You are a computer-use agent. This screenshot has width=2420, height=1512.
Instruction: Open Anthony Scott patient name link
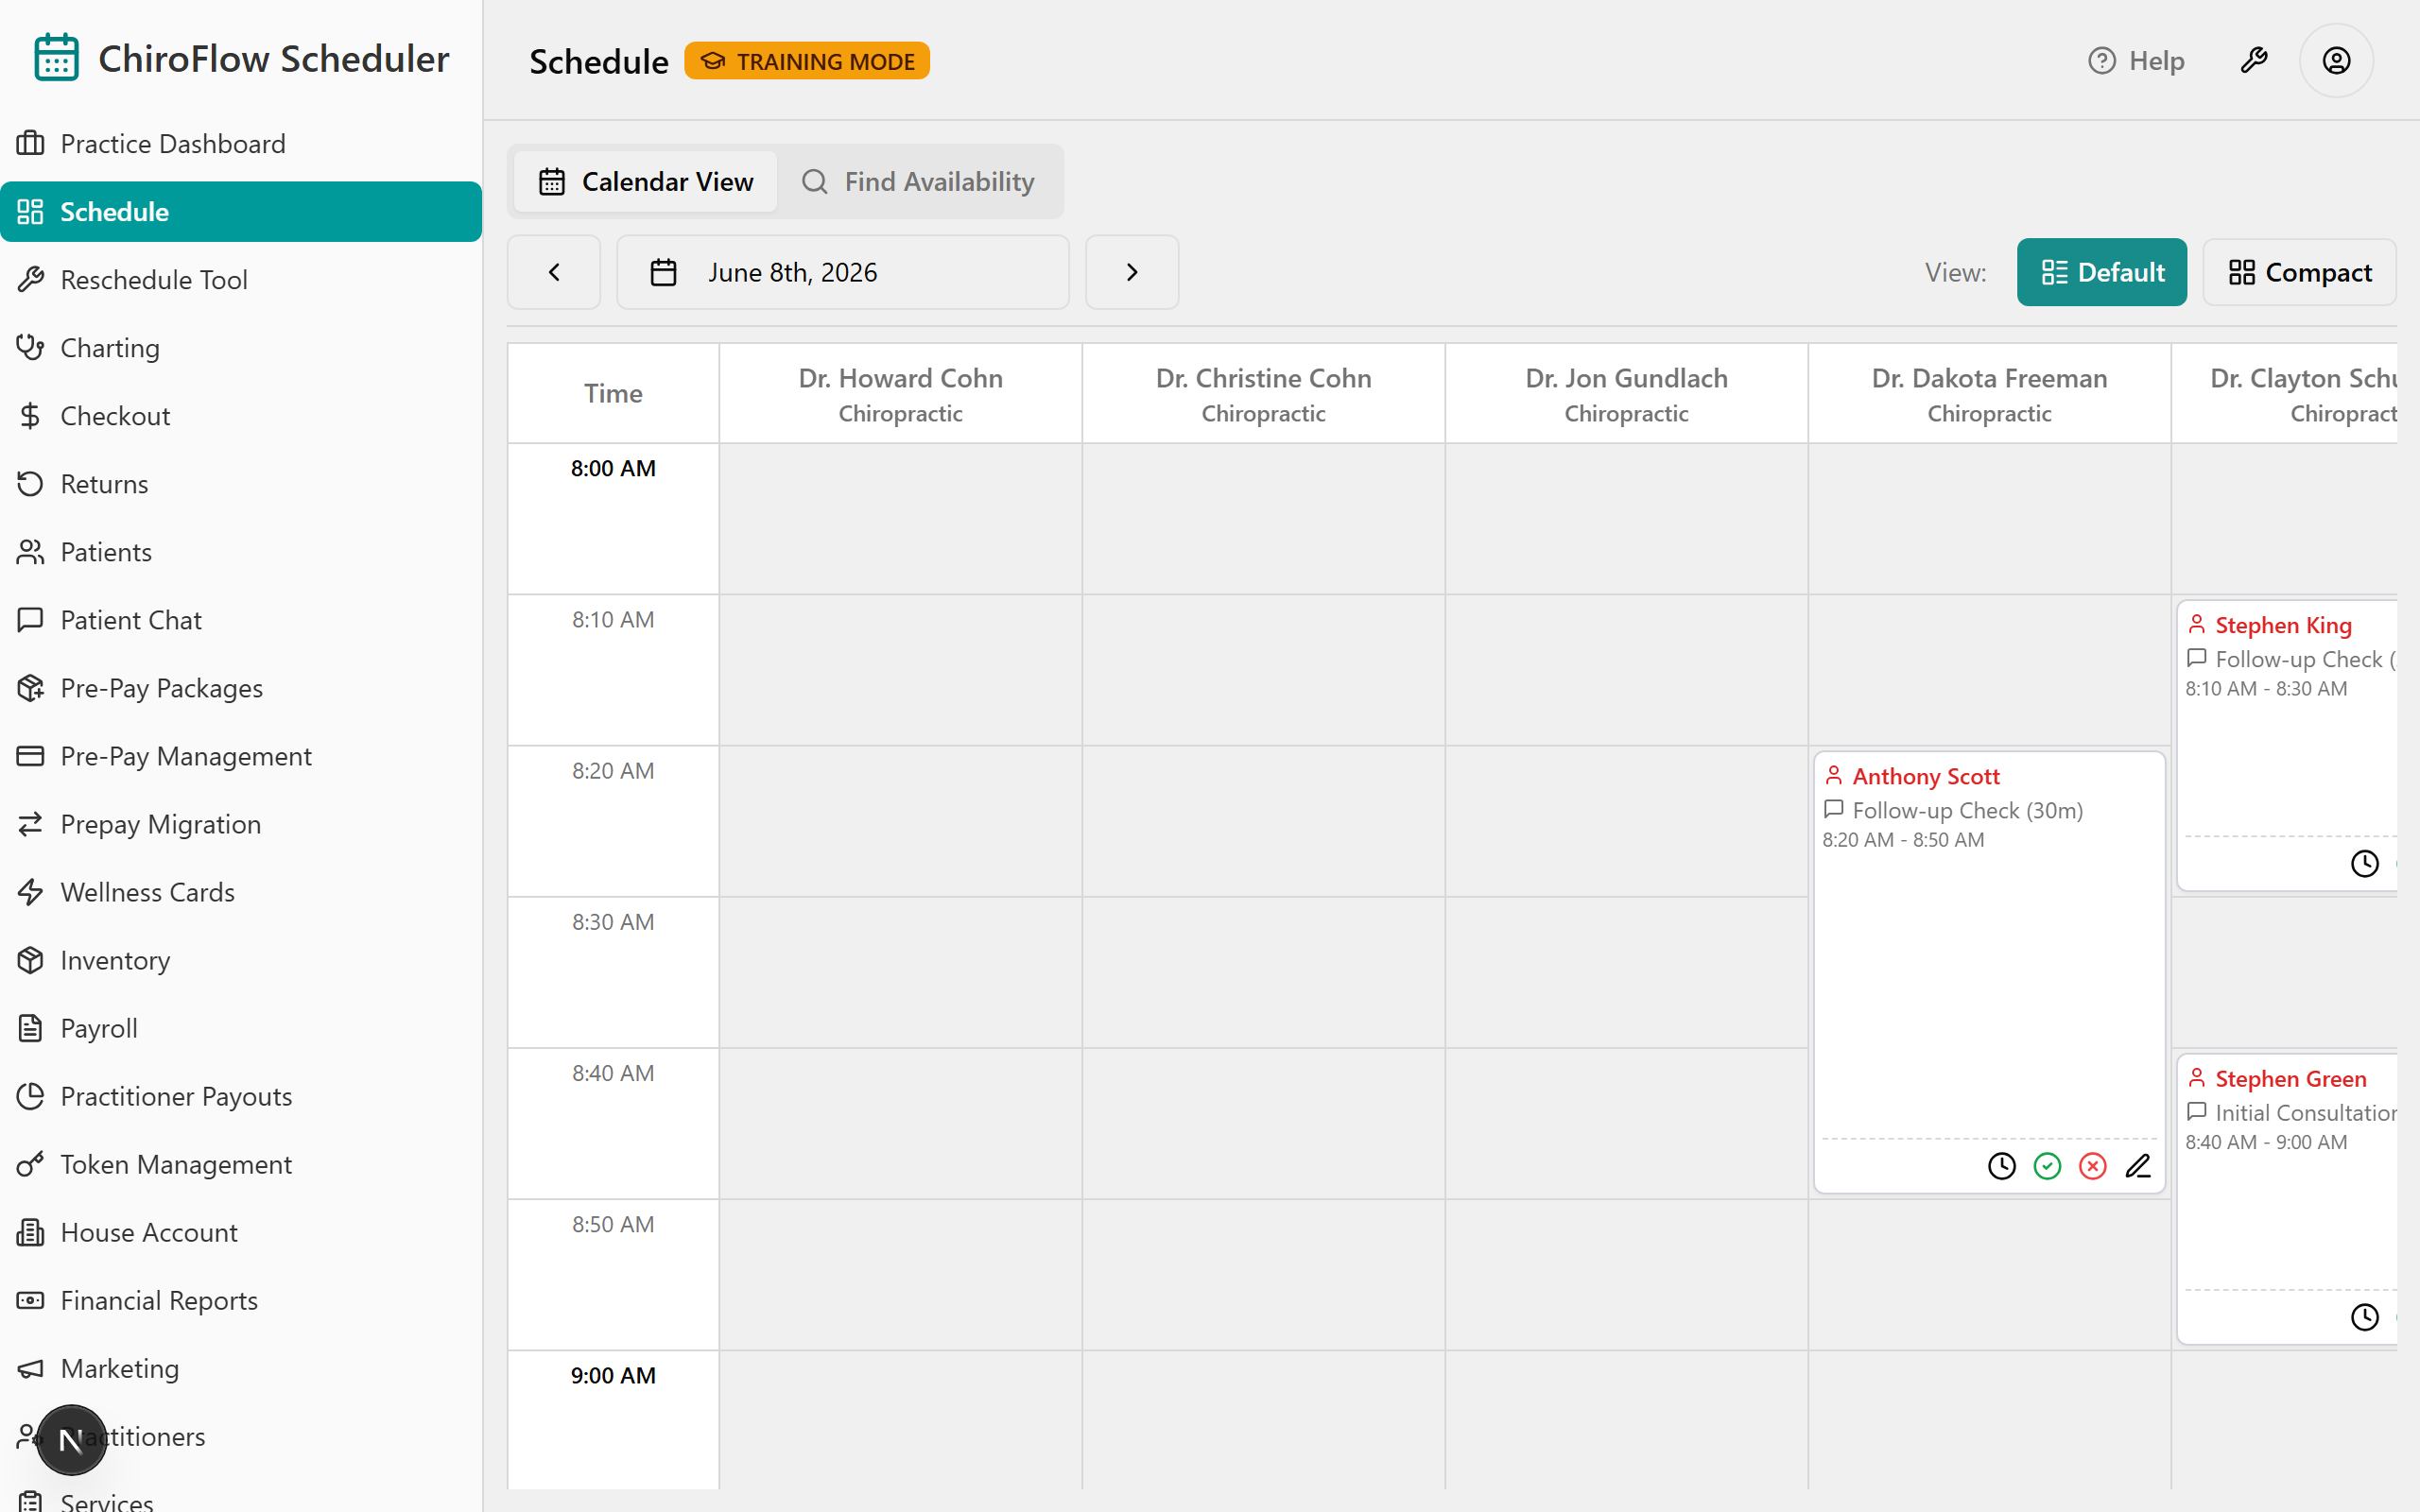[x=1926, y=776]
